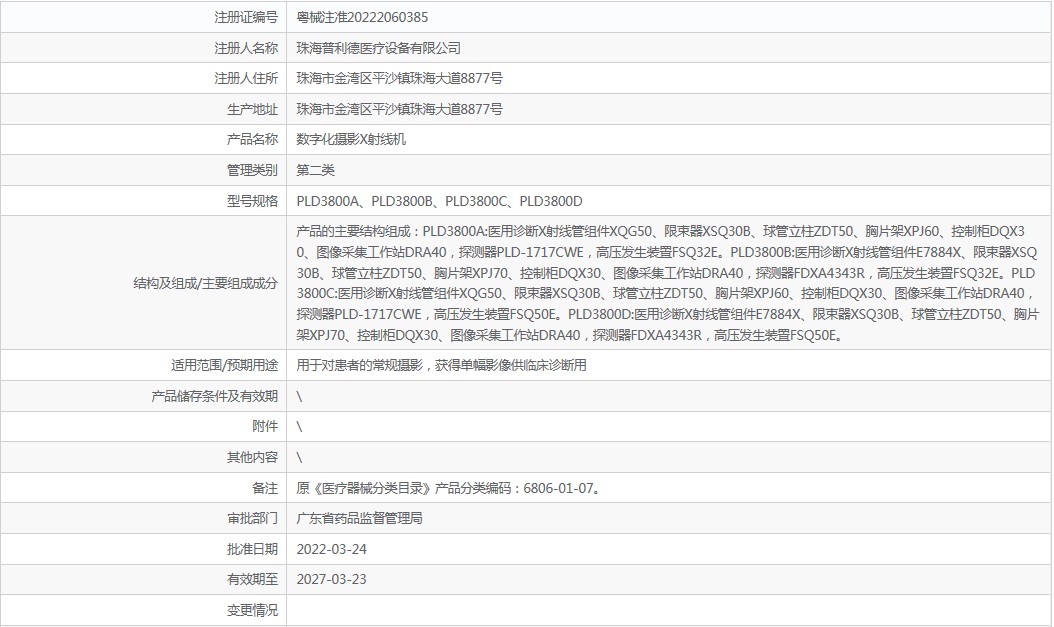Image resolution: width=1054 pixels, height=627 pixels.
Task: Select registration number 粤械注准20222060385
Action: coord(362,17)
